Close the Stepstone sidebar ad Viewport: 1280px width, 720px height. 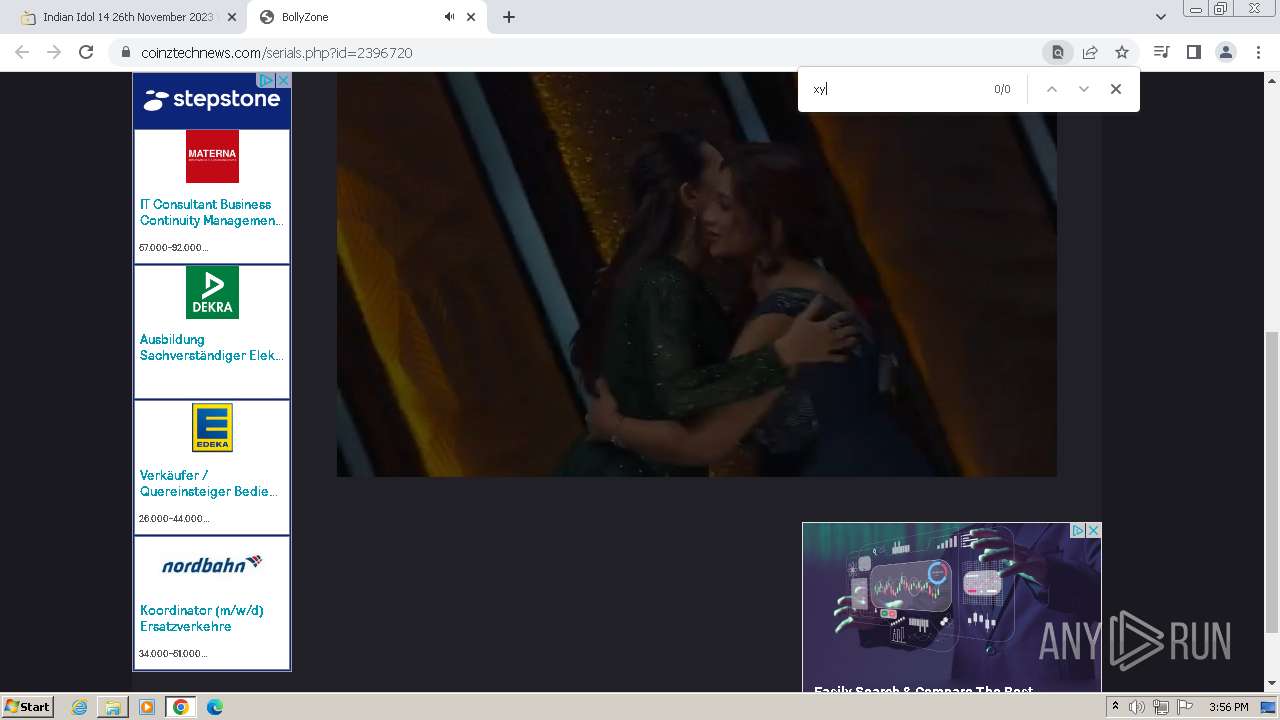283,80
